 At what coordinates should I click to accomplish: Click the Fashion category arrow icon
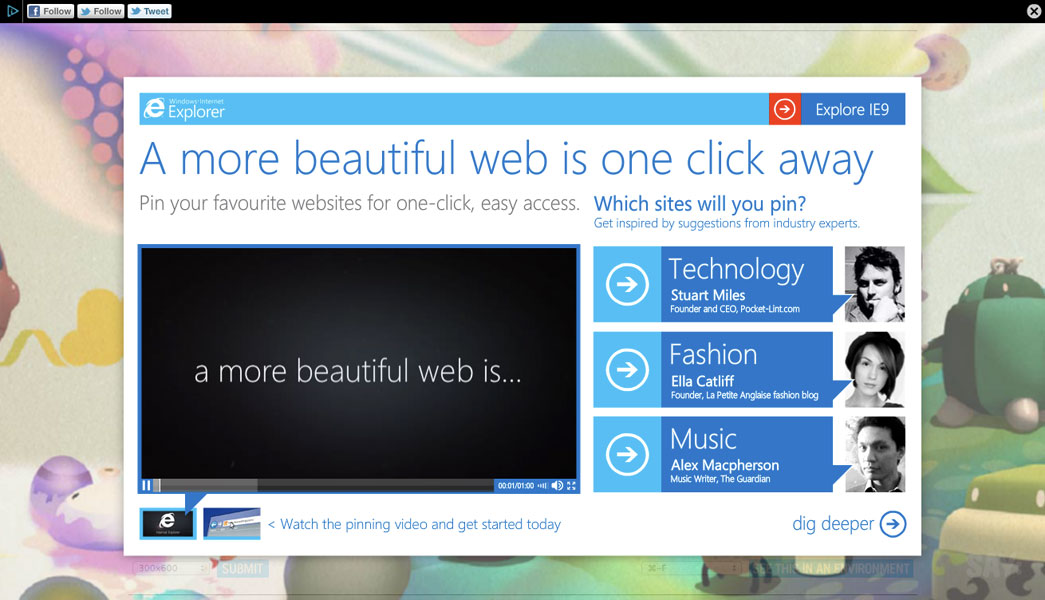click(627, 370)
